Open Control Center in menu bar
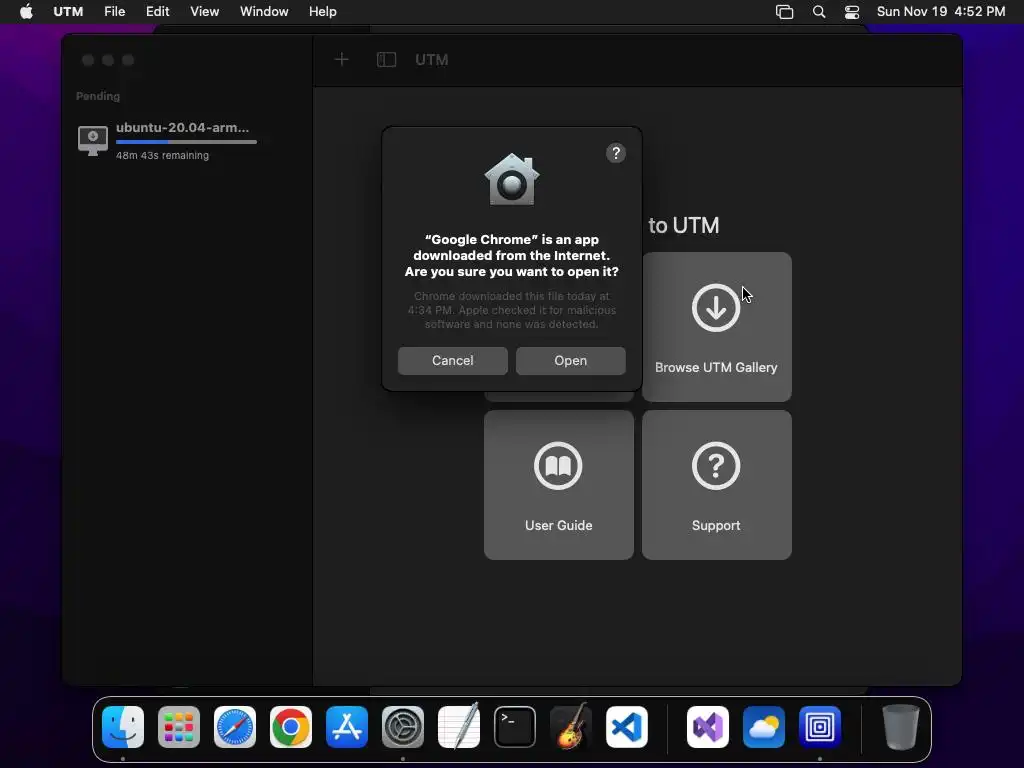The height and width of the screenshot is (768, 1024). (x=852, y=12)
